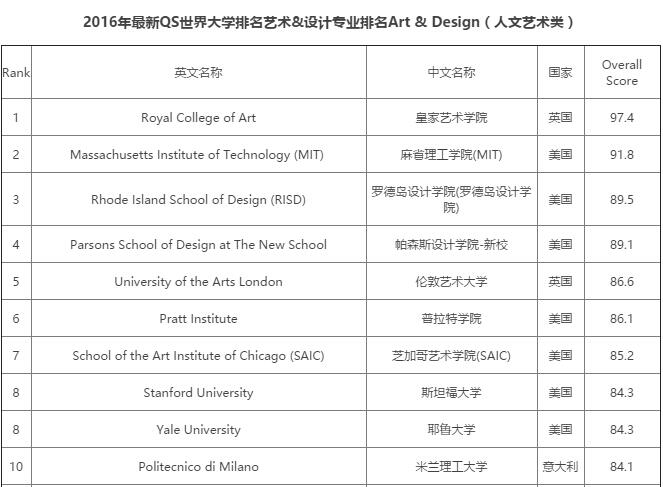Click the 'Yale University' cell

pos(198,430)
